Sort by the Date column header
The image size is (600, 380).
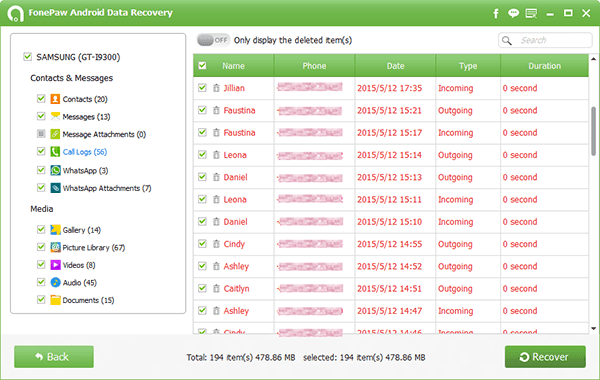click(395, 66)
